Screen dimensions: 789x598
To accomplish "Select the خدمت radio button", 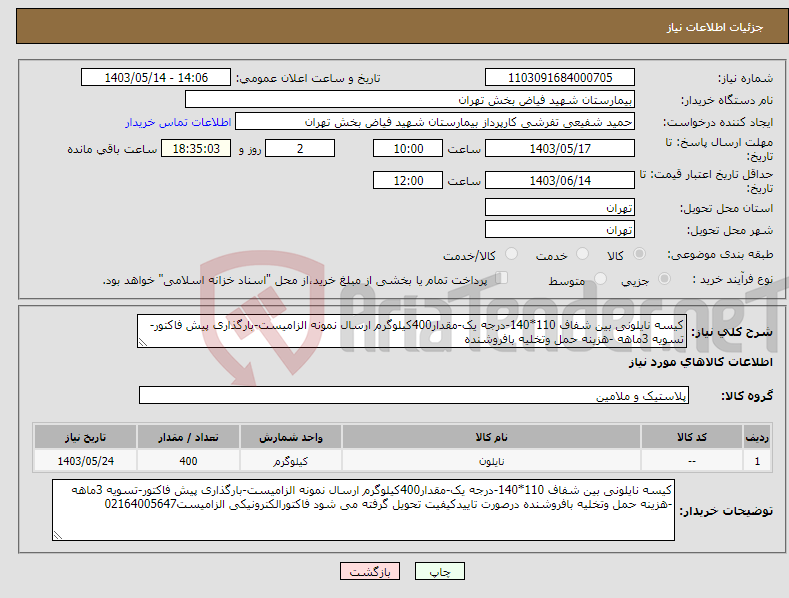I will pyautogui.click(x=582, y=254).
